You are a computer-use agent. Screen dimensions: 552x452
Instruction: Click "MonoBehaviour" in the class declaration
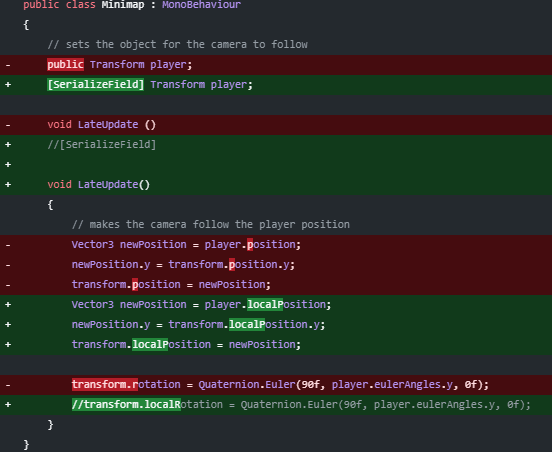(x=201, y=5)
